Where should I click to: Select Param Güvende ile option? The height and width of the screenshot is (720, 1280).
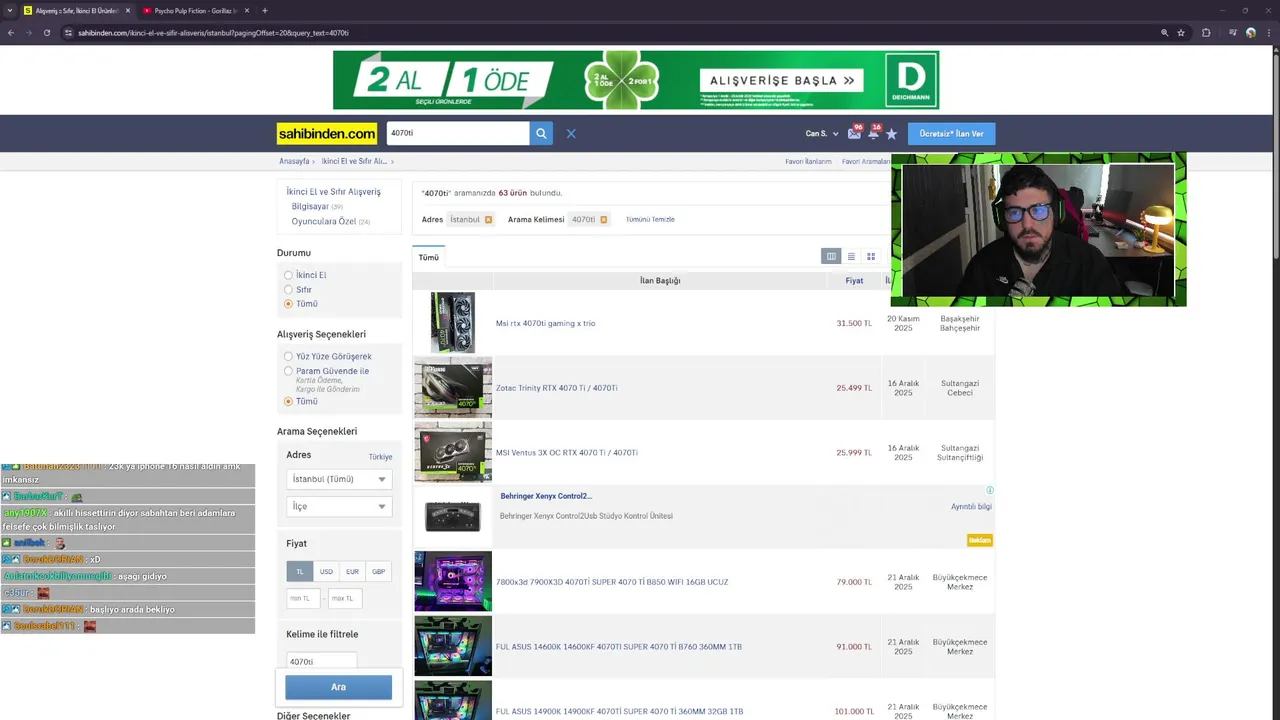[288, 371]
